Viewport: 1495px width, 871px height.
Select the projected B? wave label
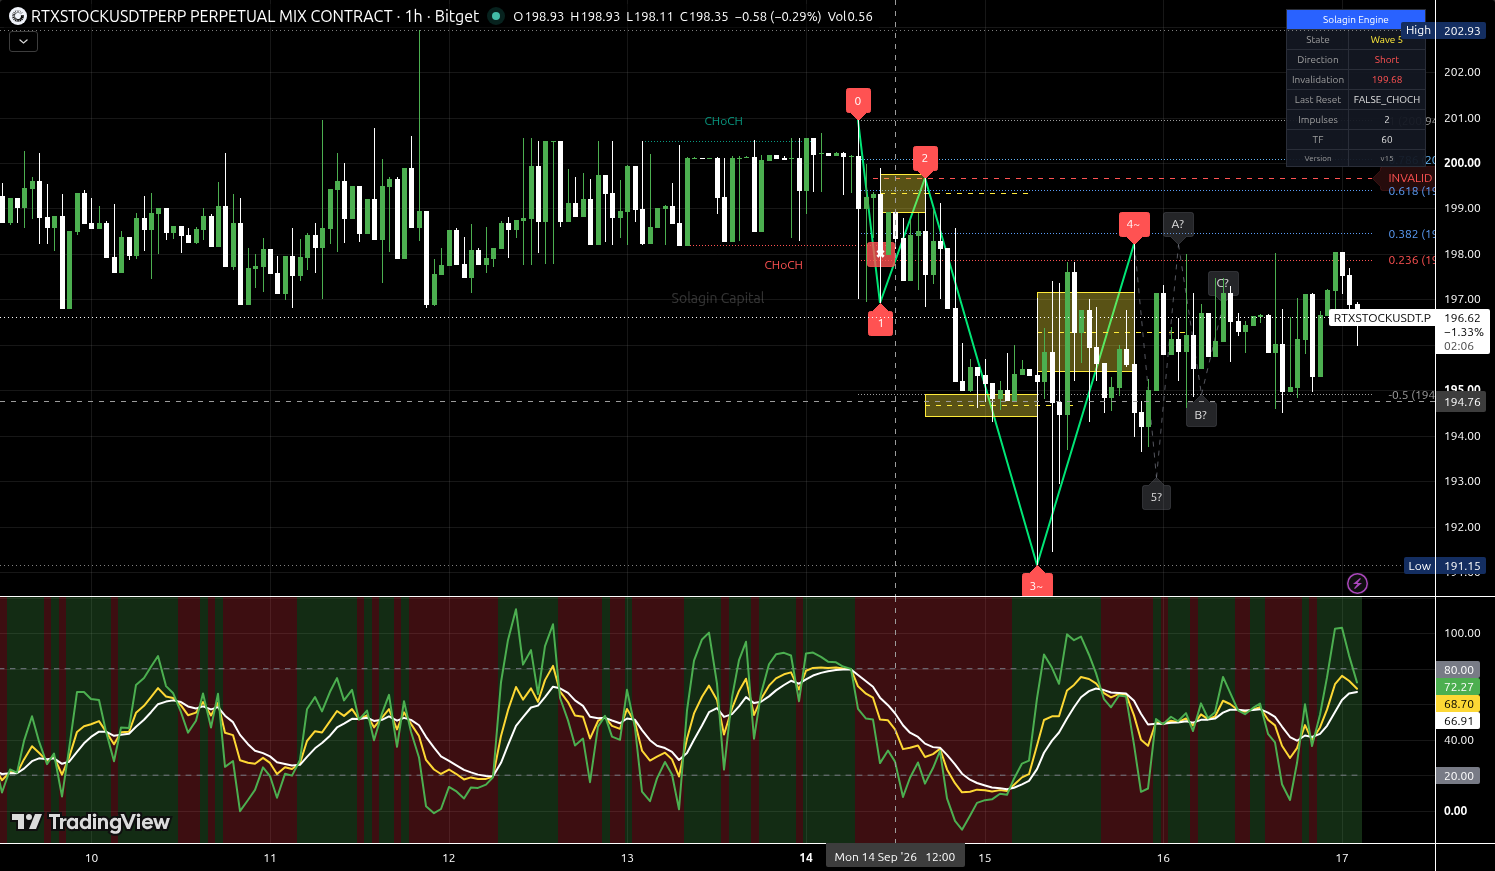(1200, 415)
